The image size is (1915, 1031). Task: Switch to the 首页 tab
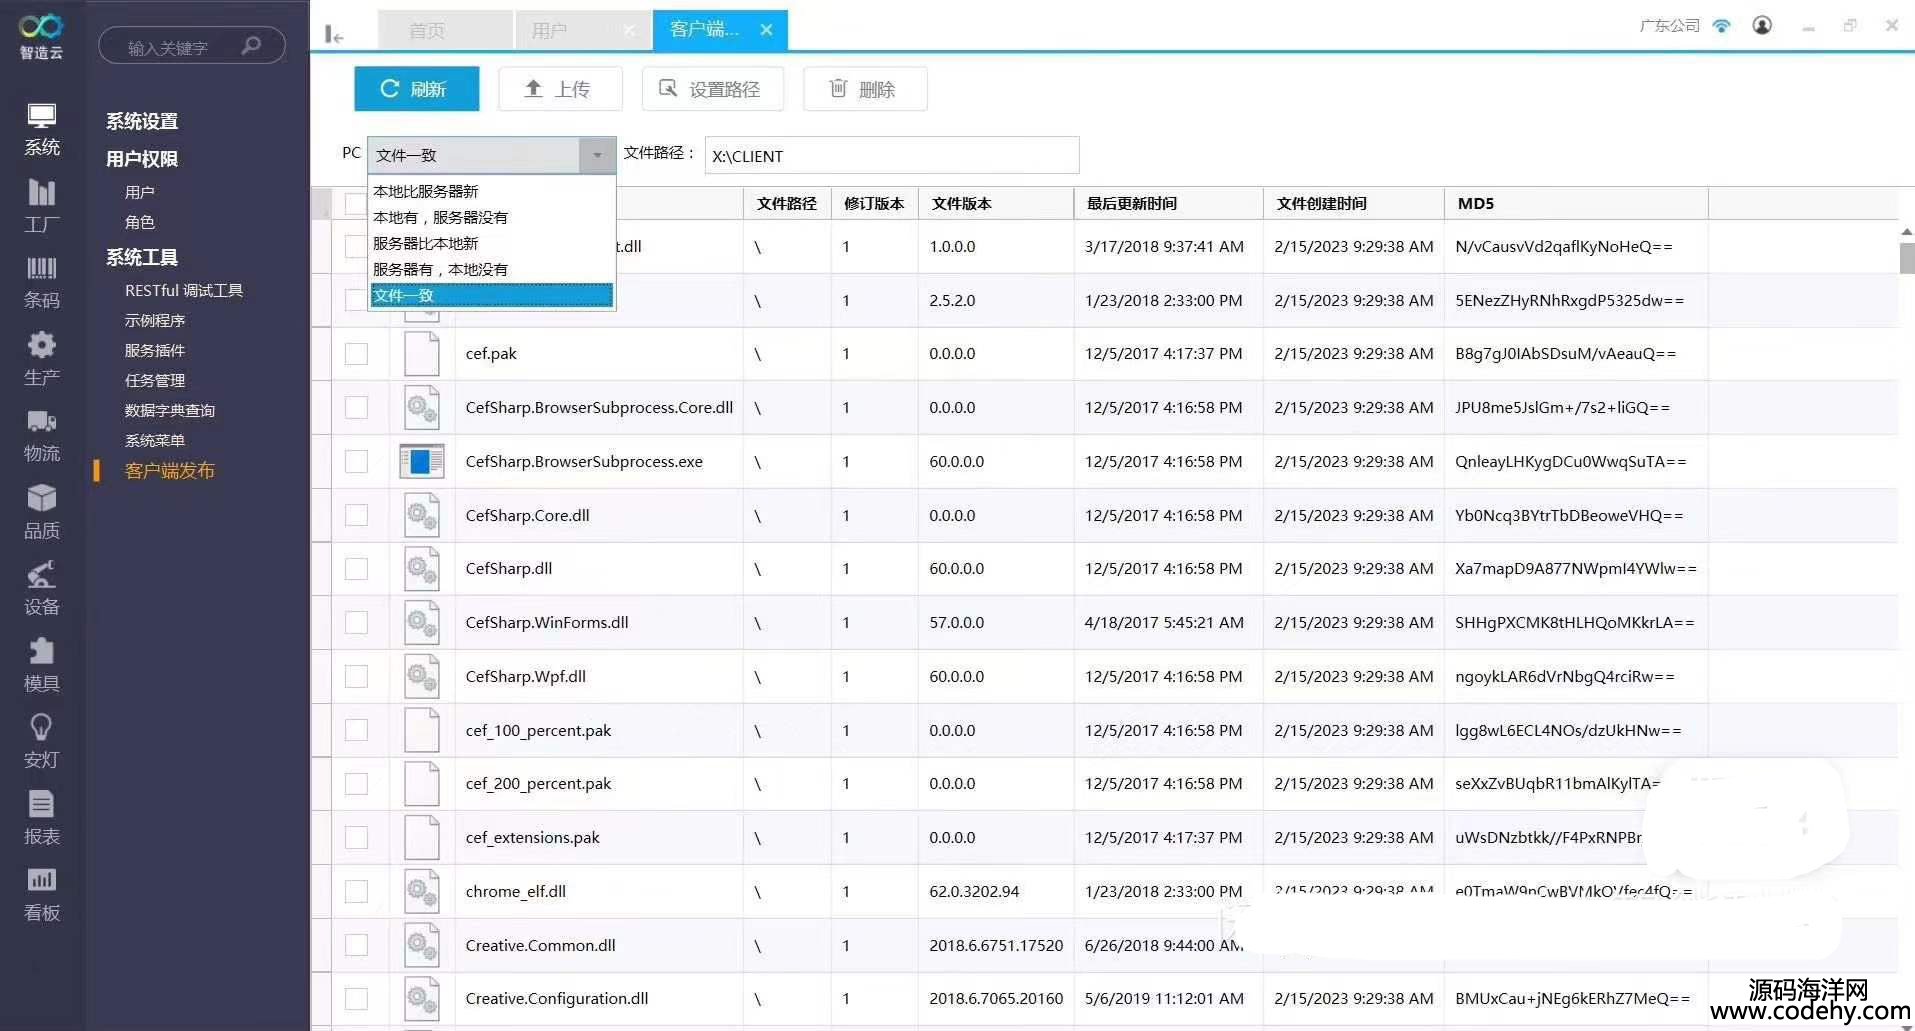point(427,30)
